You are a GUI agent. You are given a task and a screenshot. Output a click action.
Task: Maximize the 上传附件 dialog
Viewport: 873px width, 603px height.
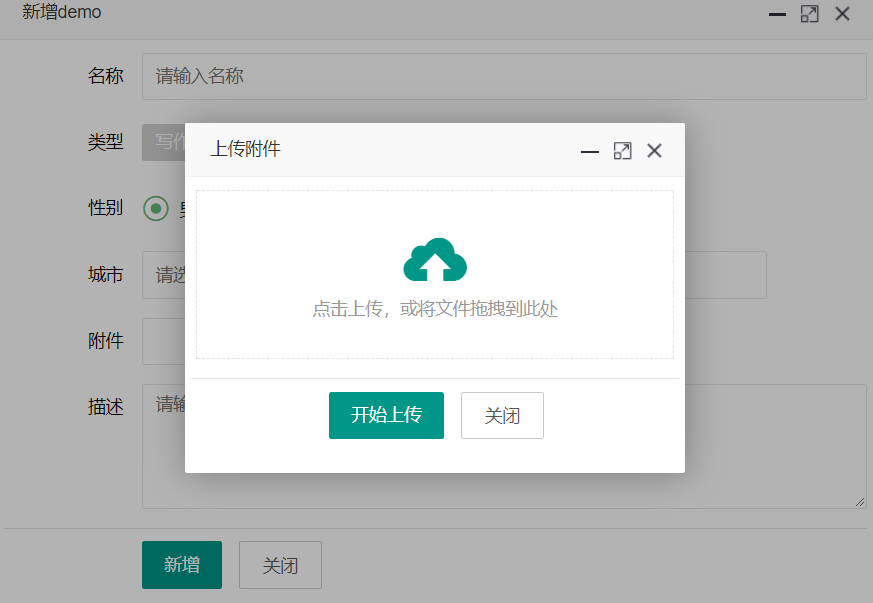tap(622, 151)
